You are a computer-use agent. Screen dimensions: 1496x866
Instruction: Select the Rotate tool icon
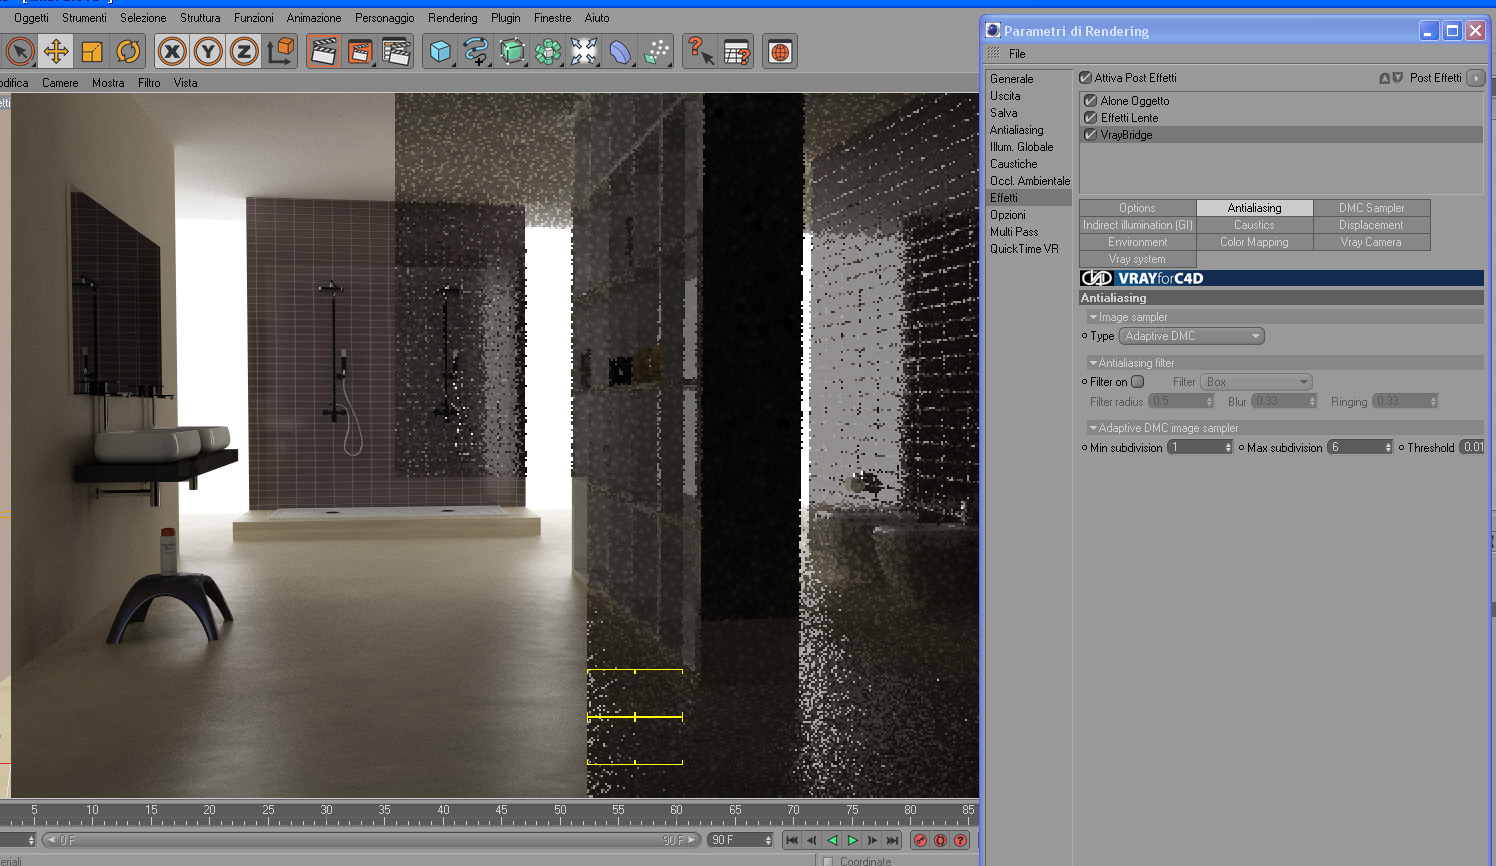point(128,51)
